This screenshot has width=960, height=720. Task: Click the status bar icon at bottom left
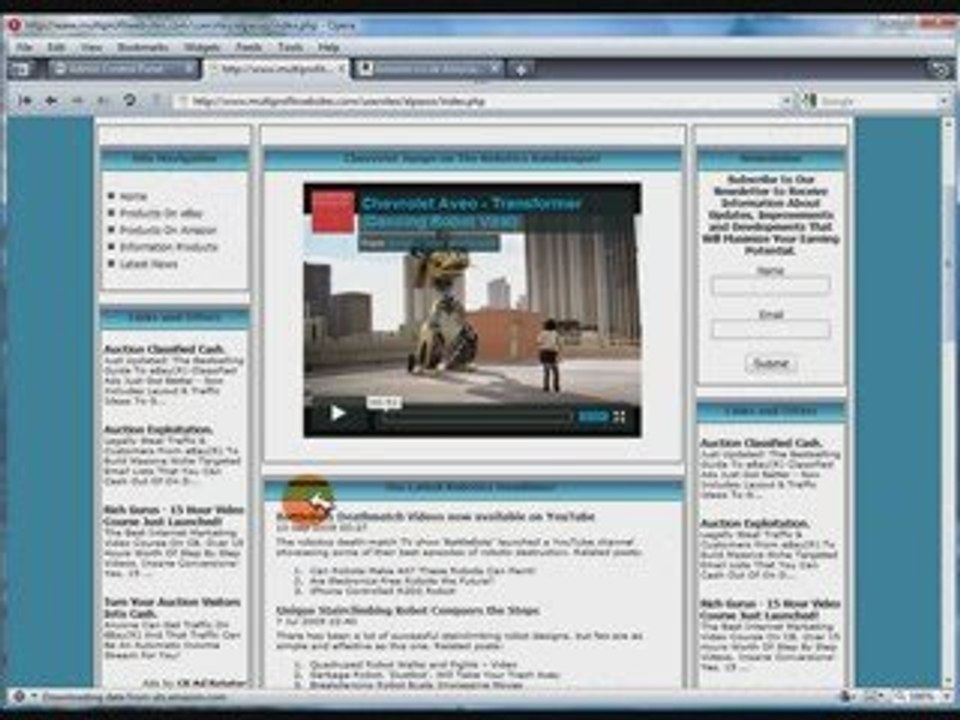click(x=19, y=697)
